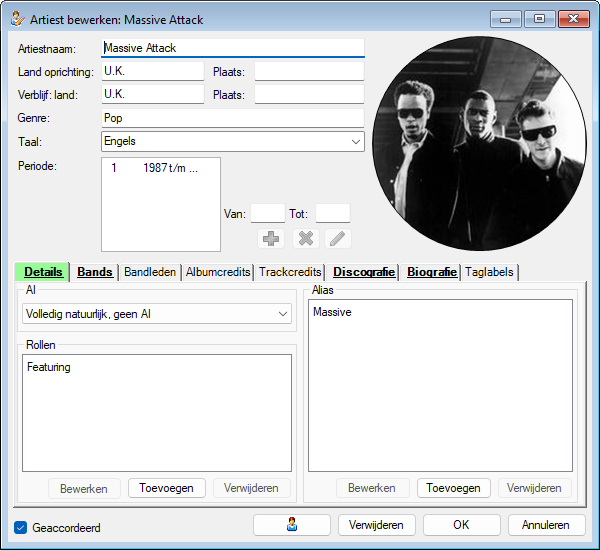Click the edit period pencil icon
Image resolution: width=600 pixels, height=550 pixels.
[338, 238]
